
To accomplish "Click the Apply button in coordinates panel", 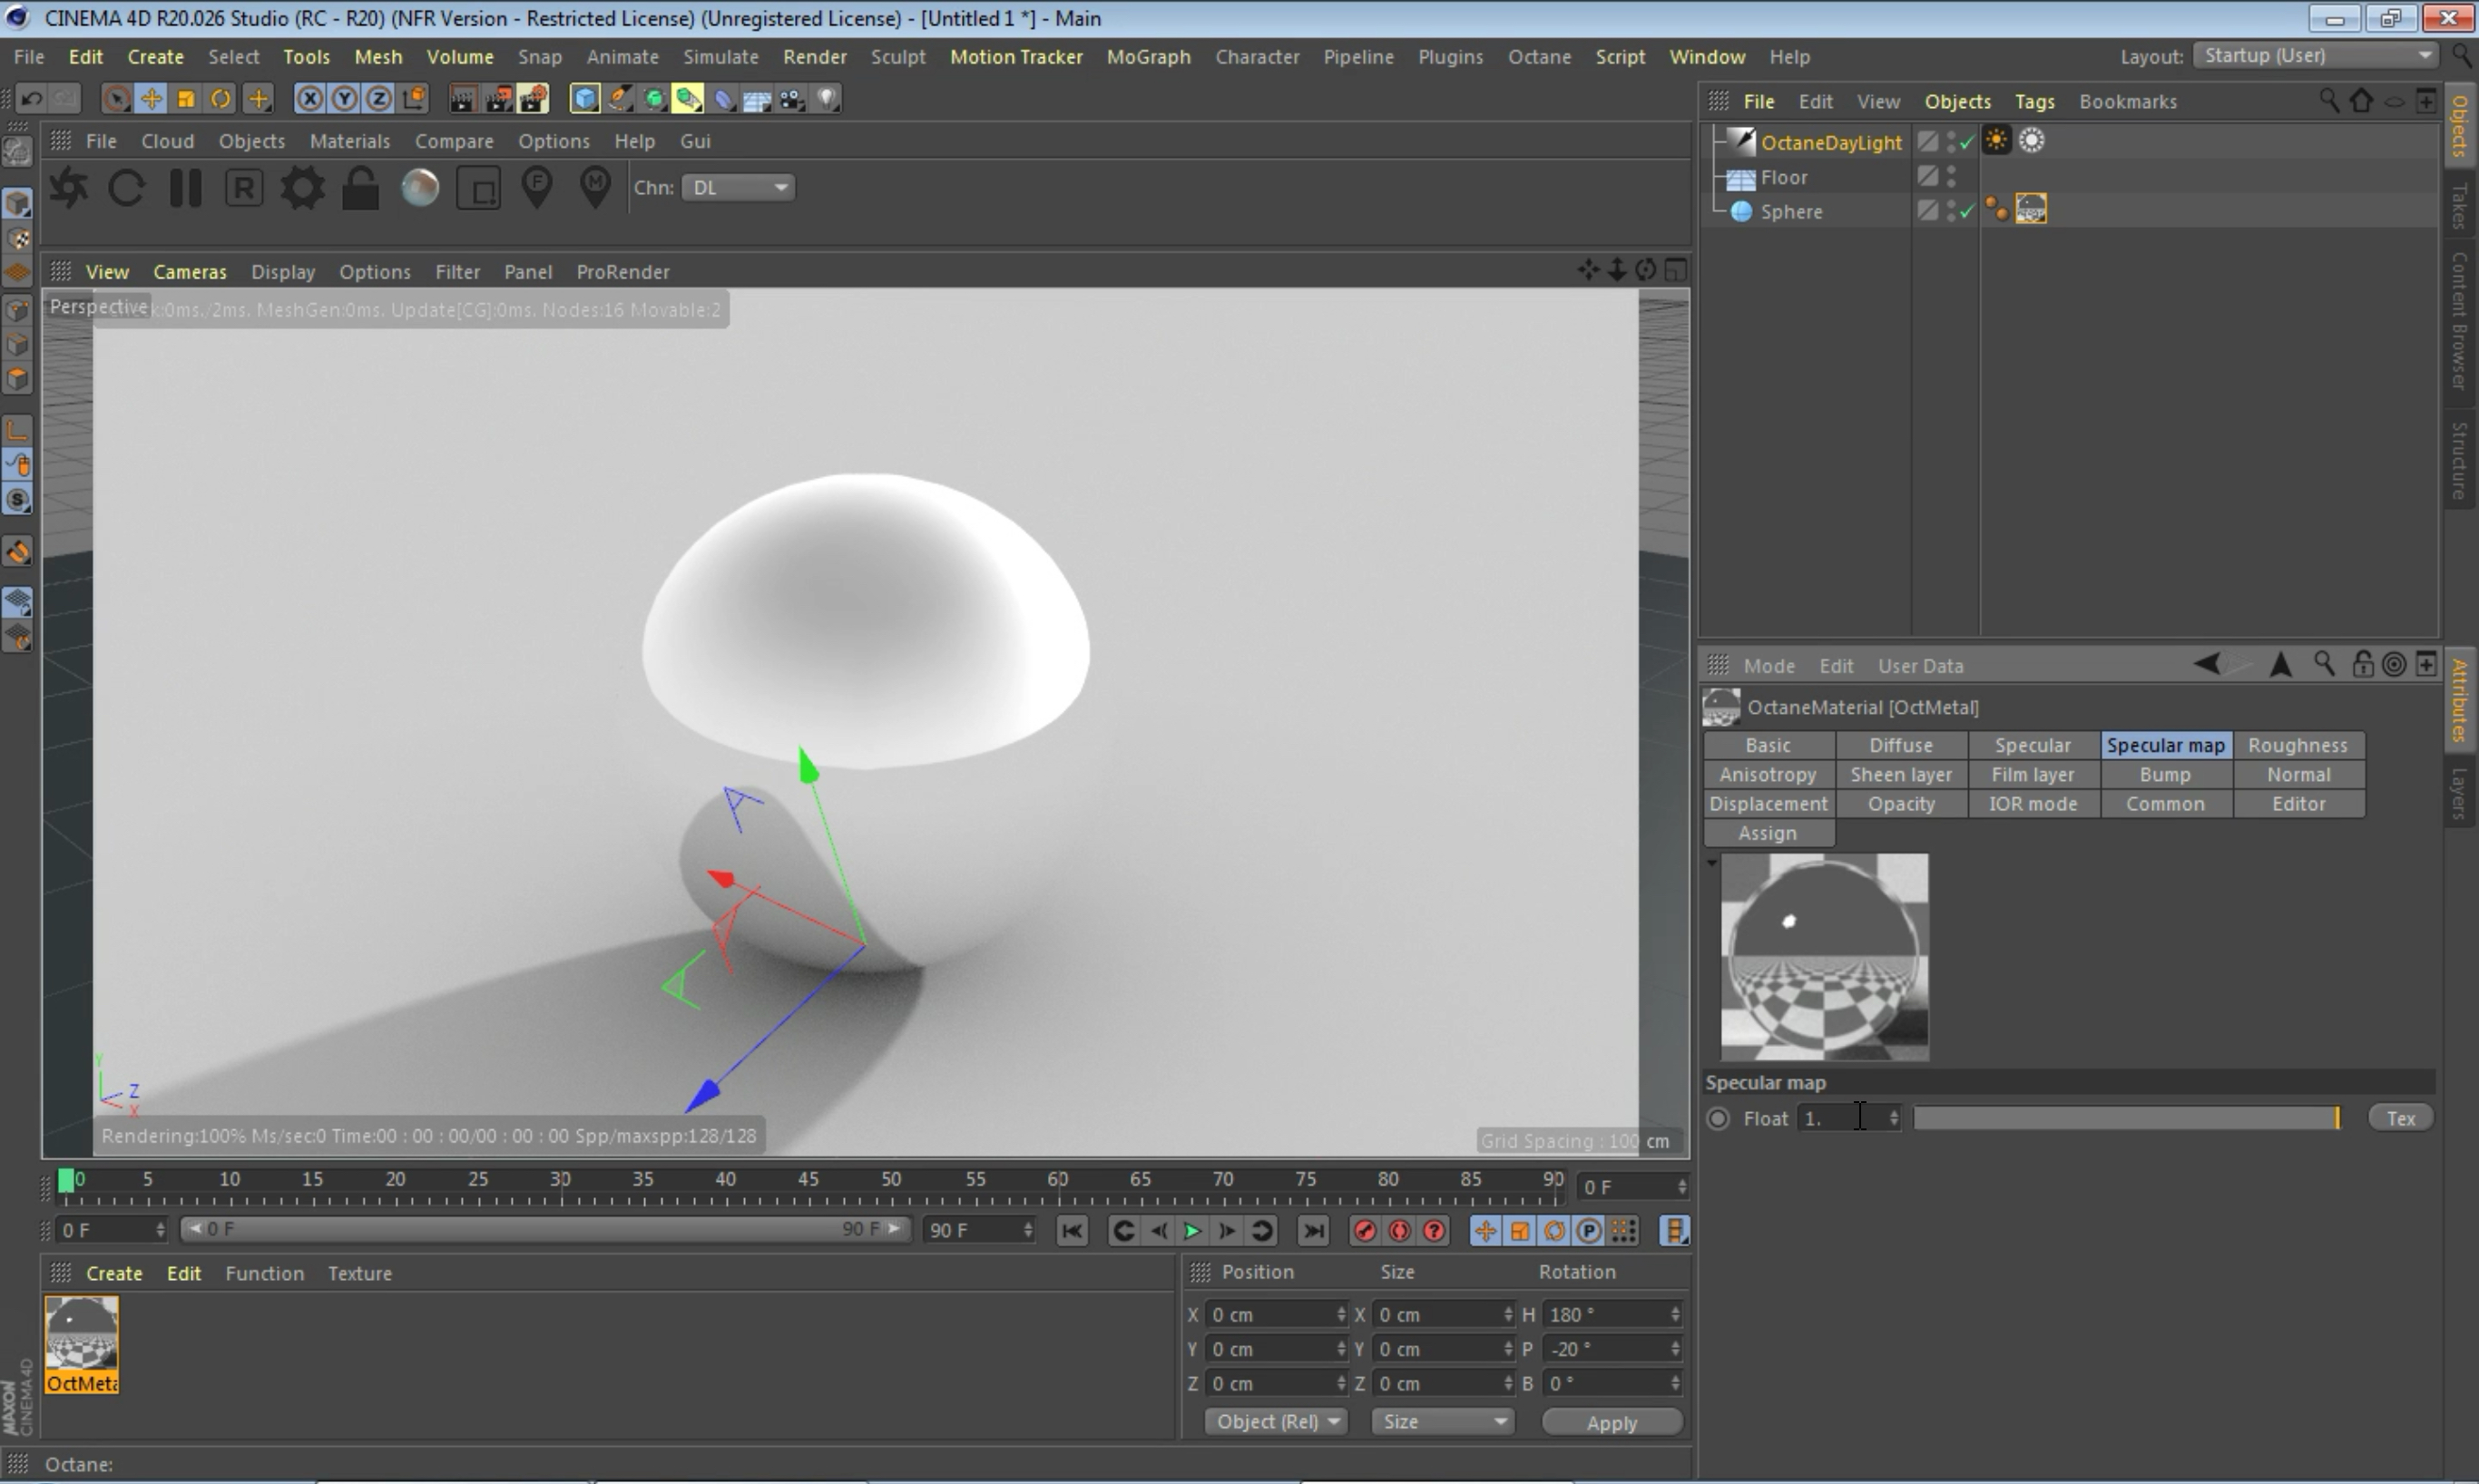I will pos(1611,1423).
